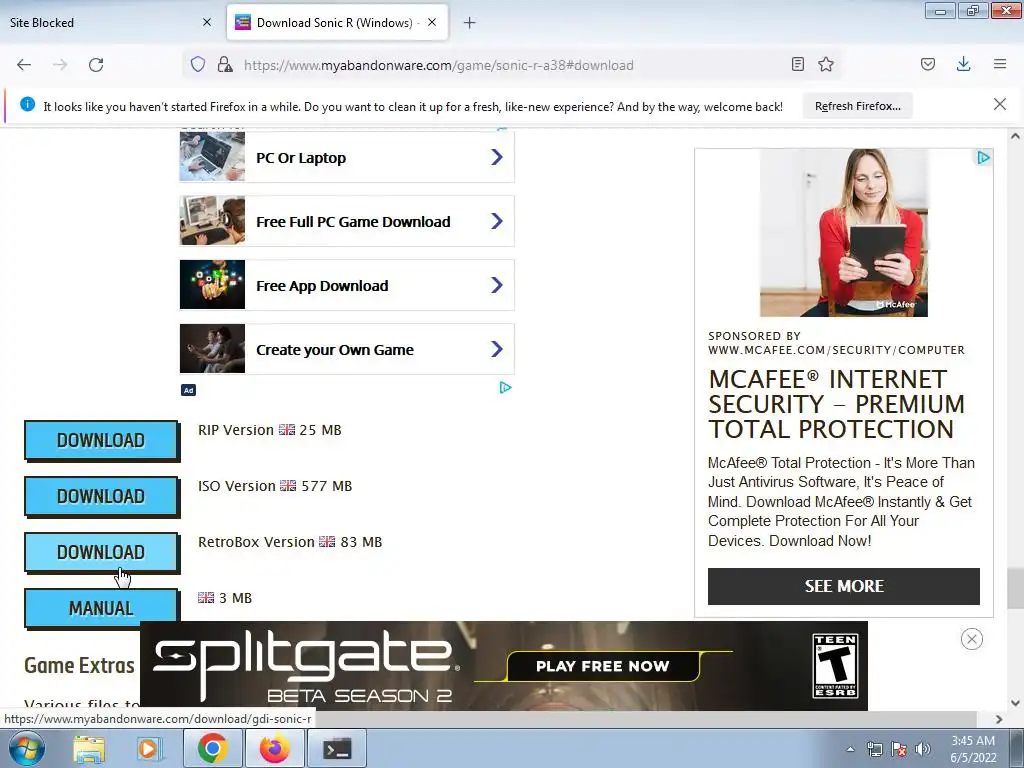The height and width of the screenshot is (768, 1024).
Task: Click the address bar URL field
Action: pyautogui.click(x=512, y=65)
